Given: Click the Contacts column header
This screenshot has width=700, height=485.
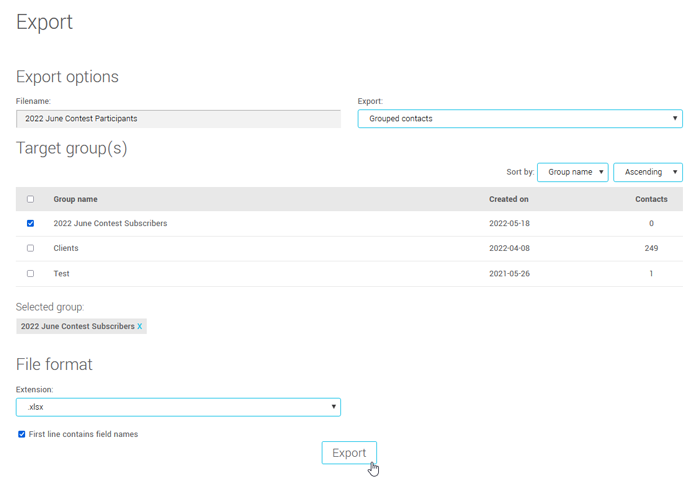Looking at the screenshot, I should click(x=651, y=199).
